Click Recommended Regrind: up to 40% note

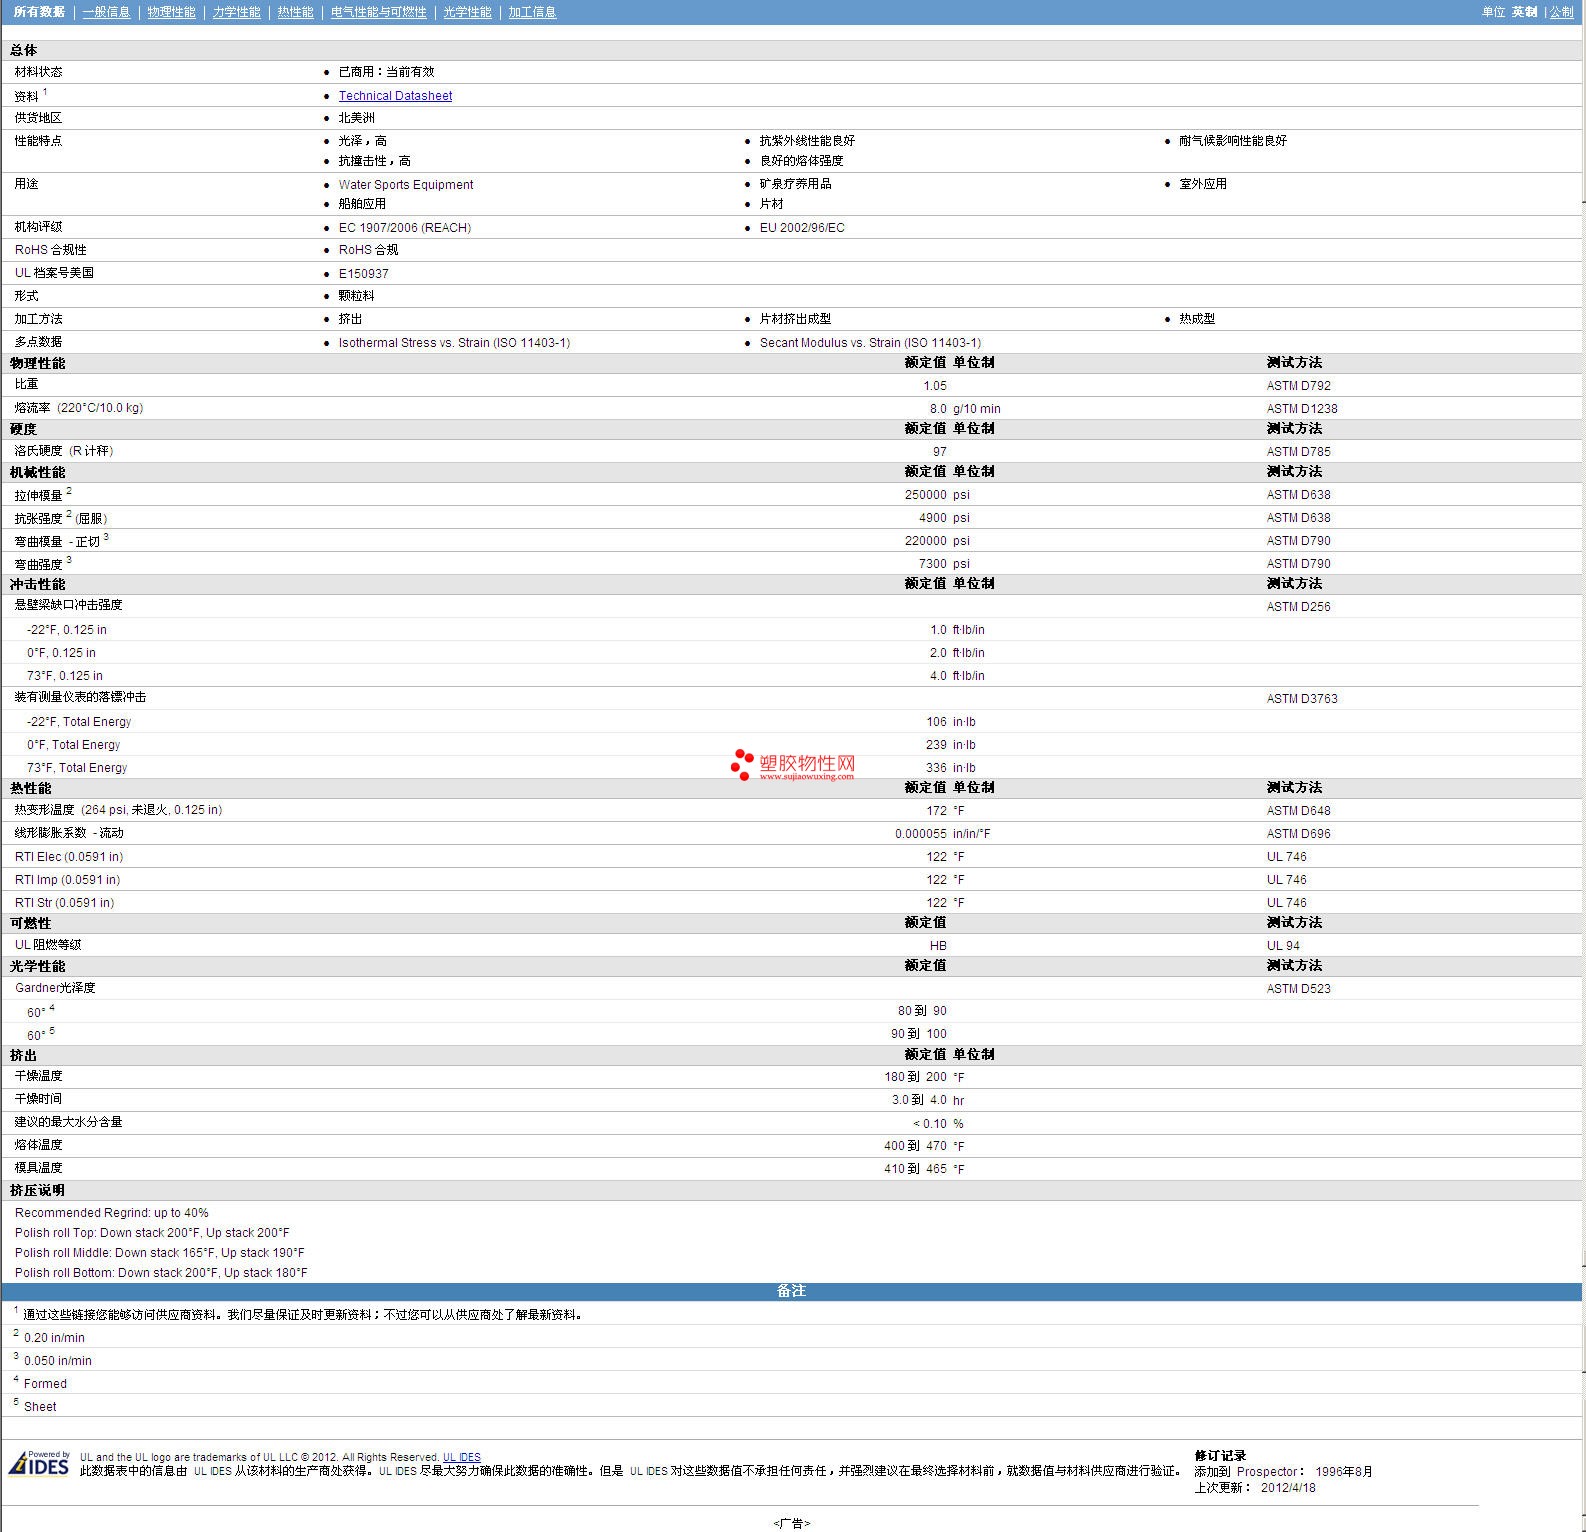[x=112, y=1213]
